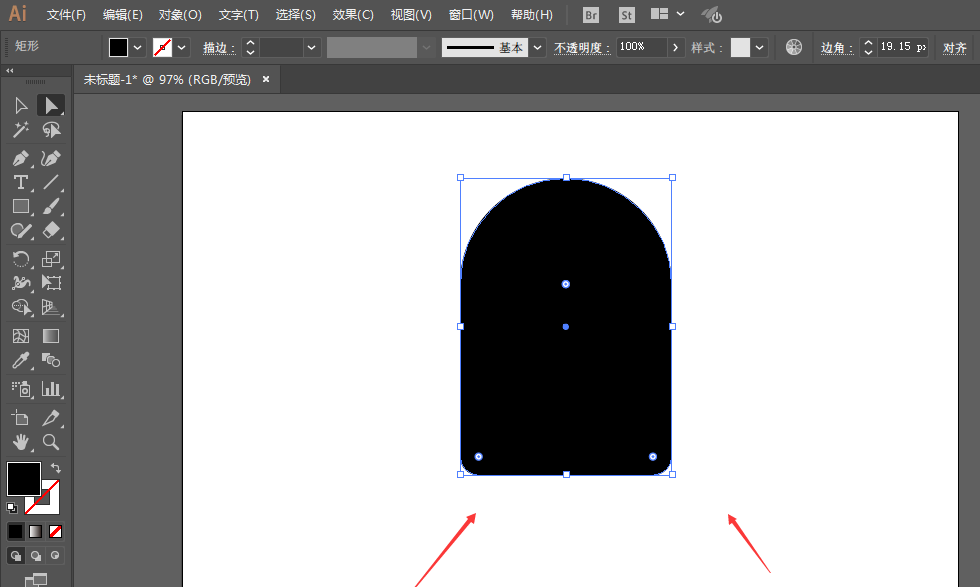Expand the opacity slider arrow next to 100%
This screenshot has width=980, height=587.
(675, 48)
